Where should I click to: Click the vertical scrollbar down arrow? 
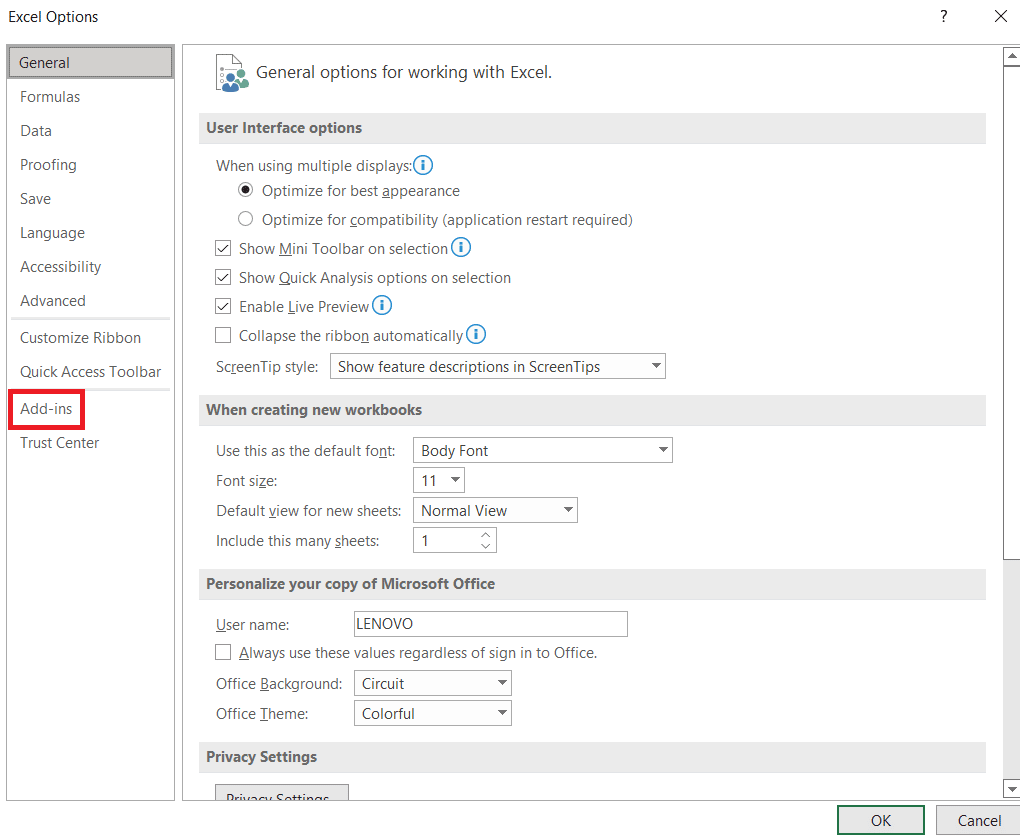click(x=1011, y=788)
